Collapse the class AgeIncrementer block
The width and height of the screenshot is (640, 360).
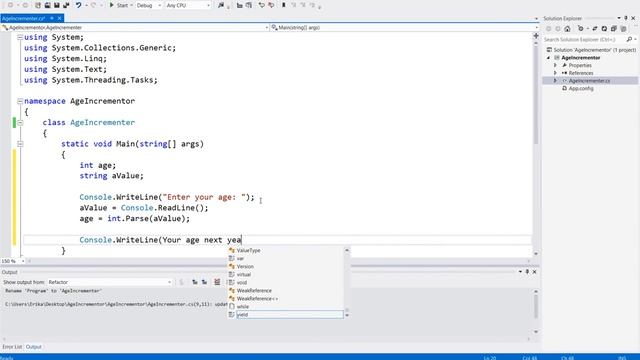[x=20, y=122]
